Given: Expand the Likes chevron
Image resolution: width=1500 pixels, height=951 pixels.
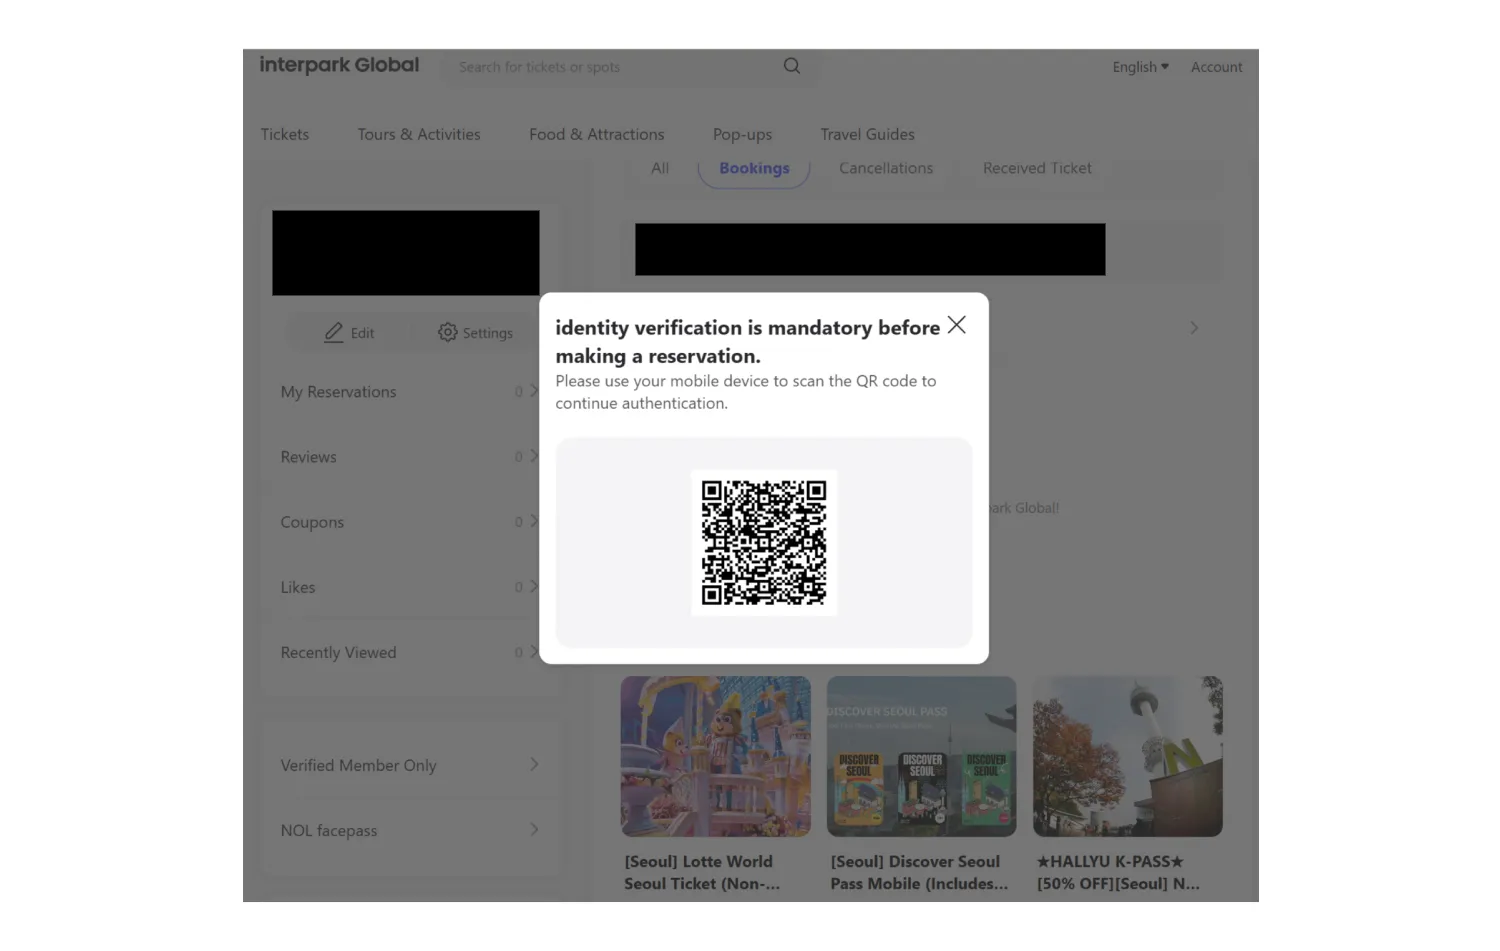Looking at the screenshot, I should (534, 586).
